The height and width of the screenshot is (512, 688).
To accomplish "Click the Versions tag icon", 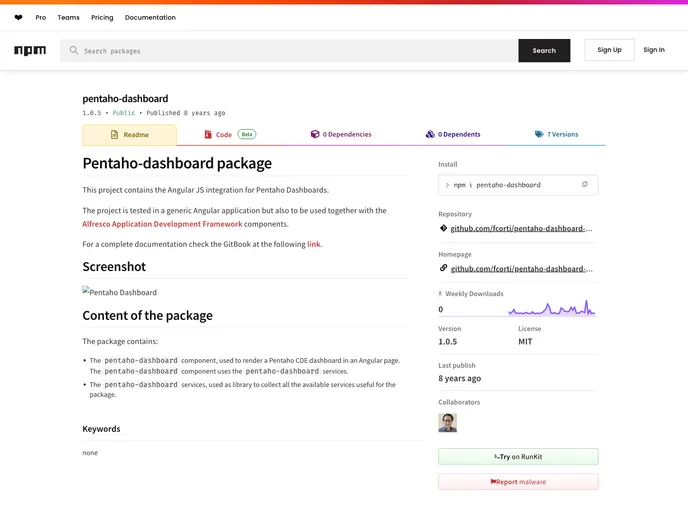I will [x=539, y=134].
